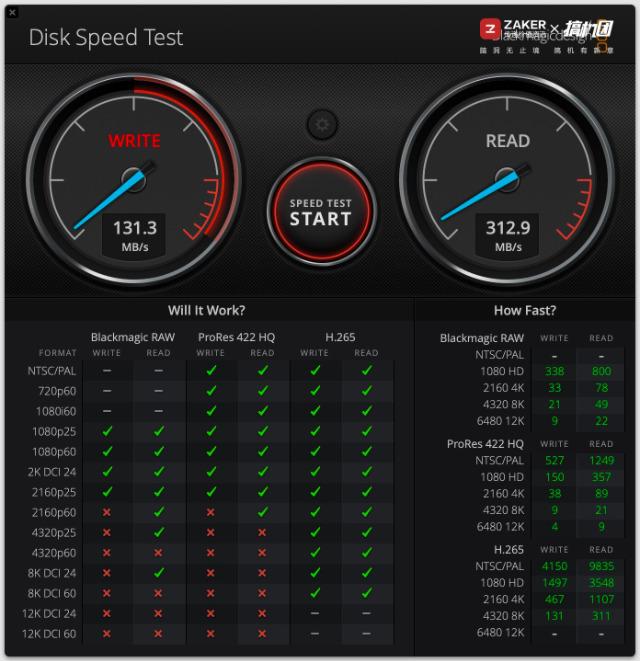Click the ZAKER logo watermark
This screenshot has height=661, width=640.
click(x=513, y=28)
